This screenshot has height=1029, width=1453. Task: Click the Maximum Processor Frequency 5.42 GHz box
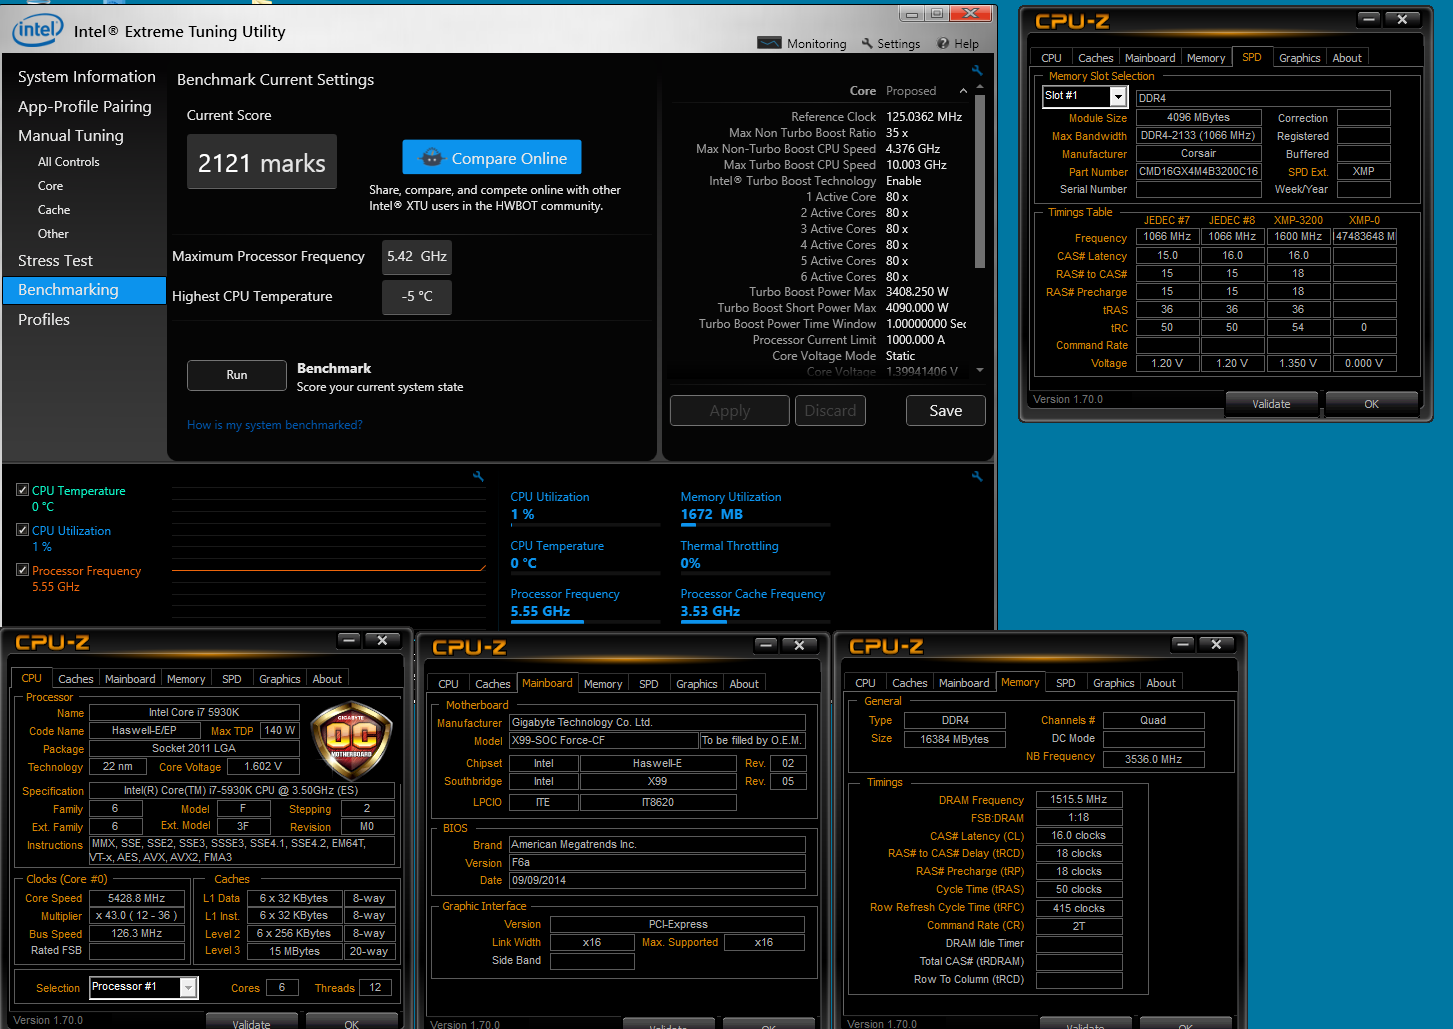(x=417, y=257)
